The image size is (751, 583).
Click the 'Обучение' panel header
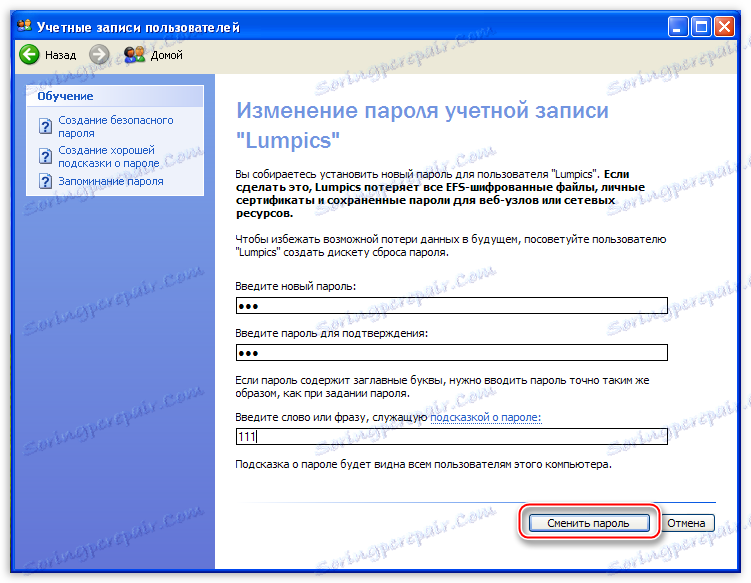coord(115,96)
